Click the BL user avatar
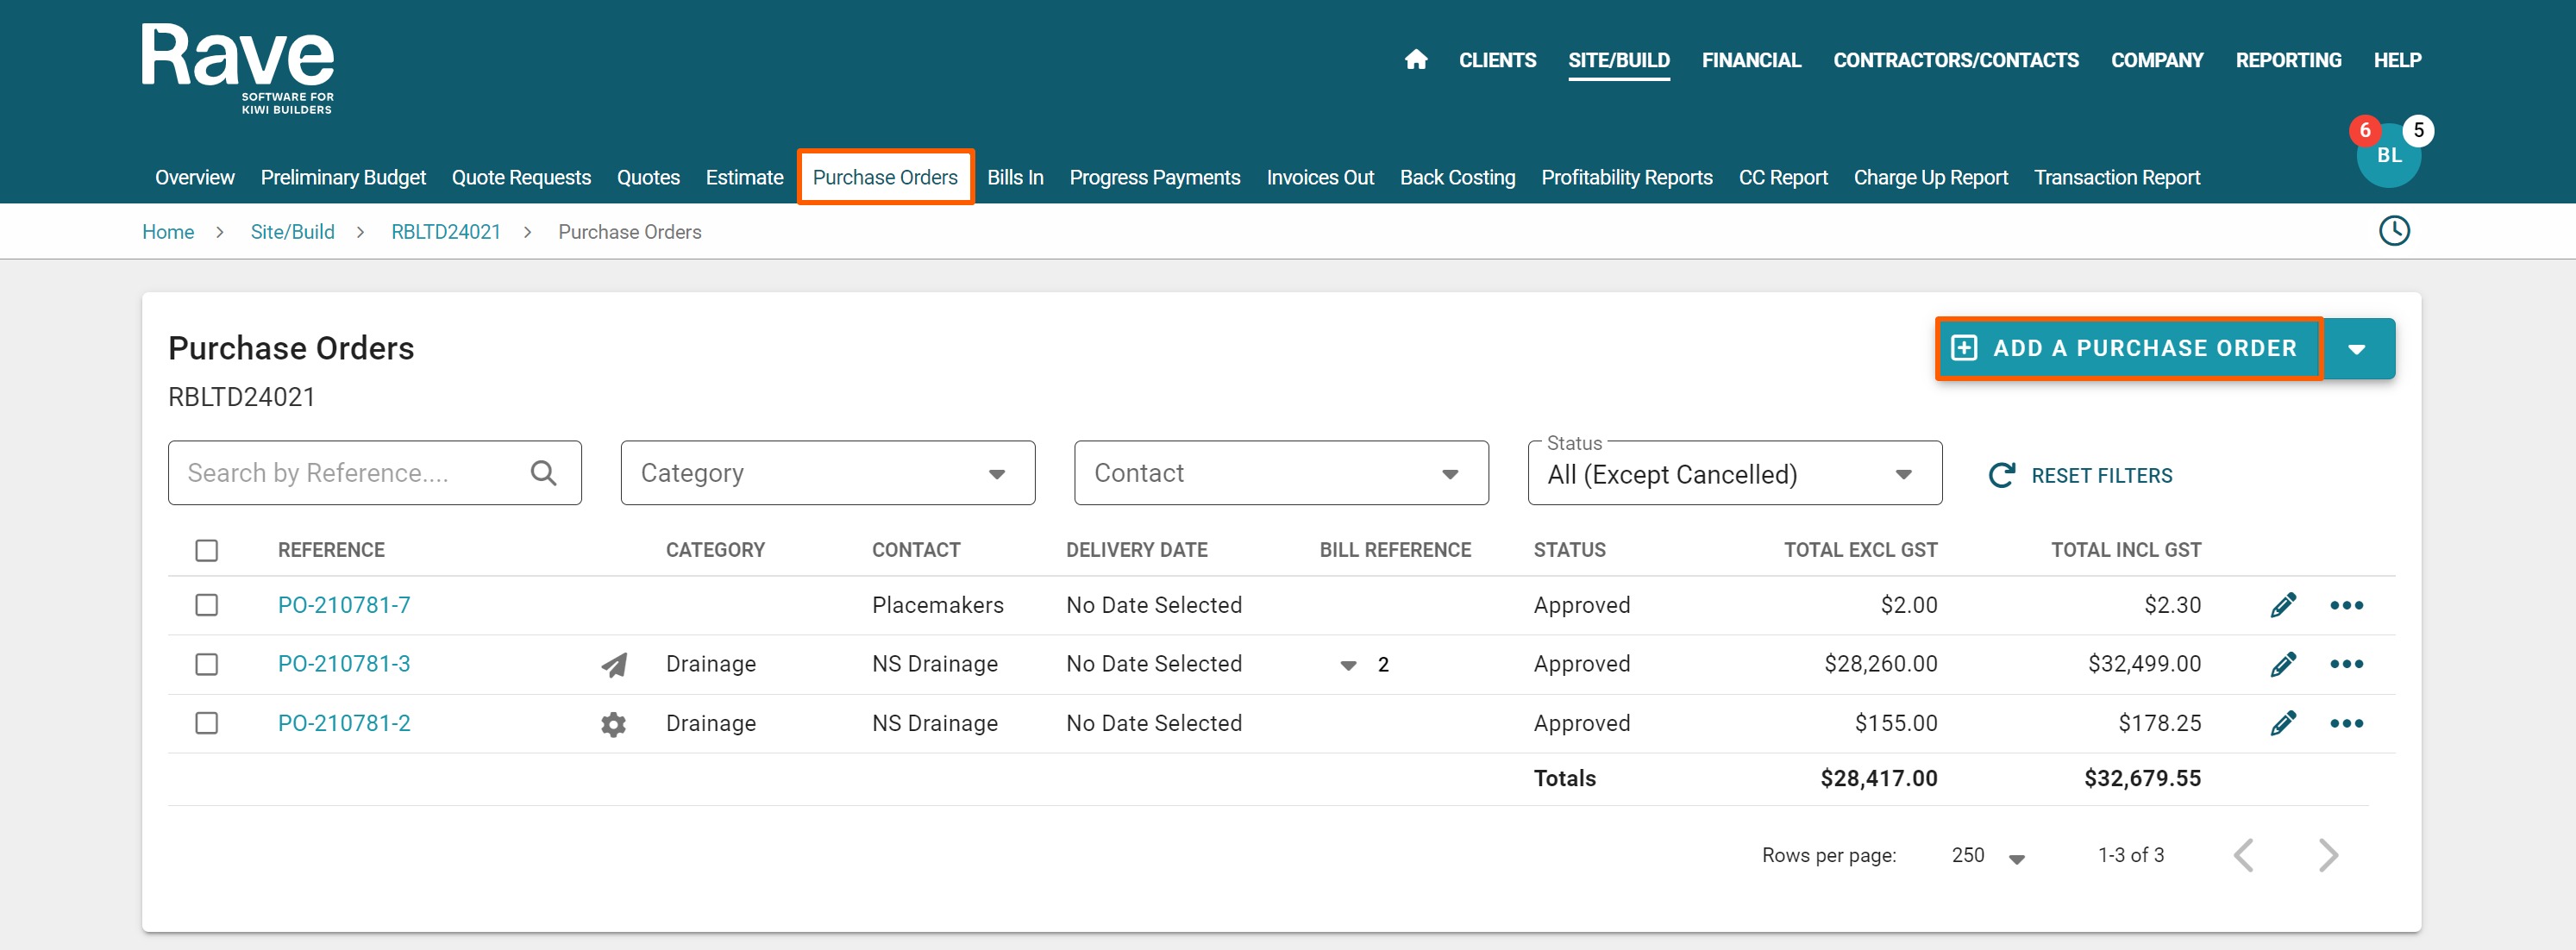The width and height of the screenshot is (2576, 950). click(x=2388, y=156)
